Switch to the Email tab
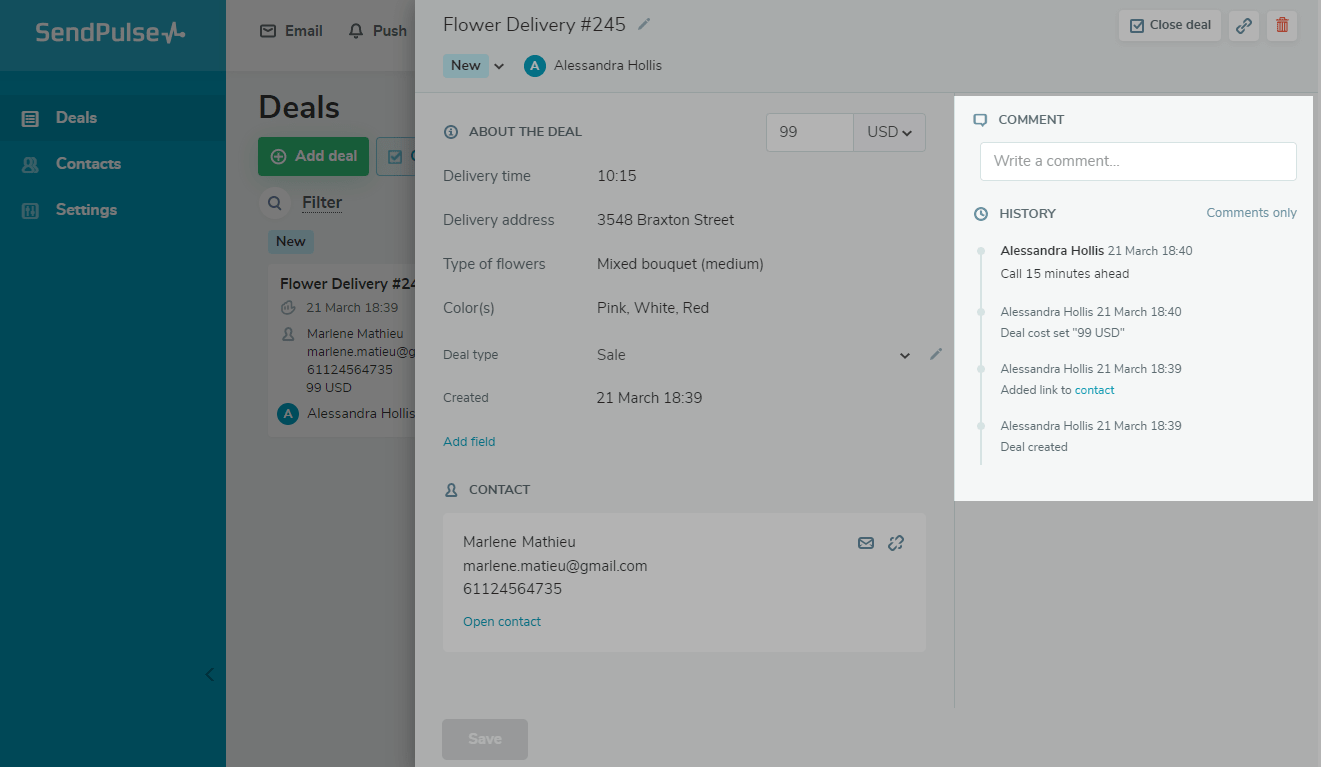 (x=290, y=30)
